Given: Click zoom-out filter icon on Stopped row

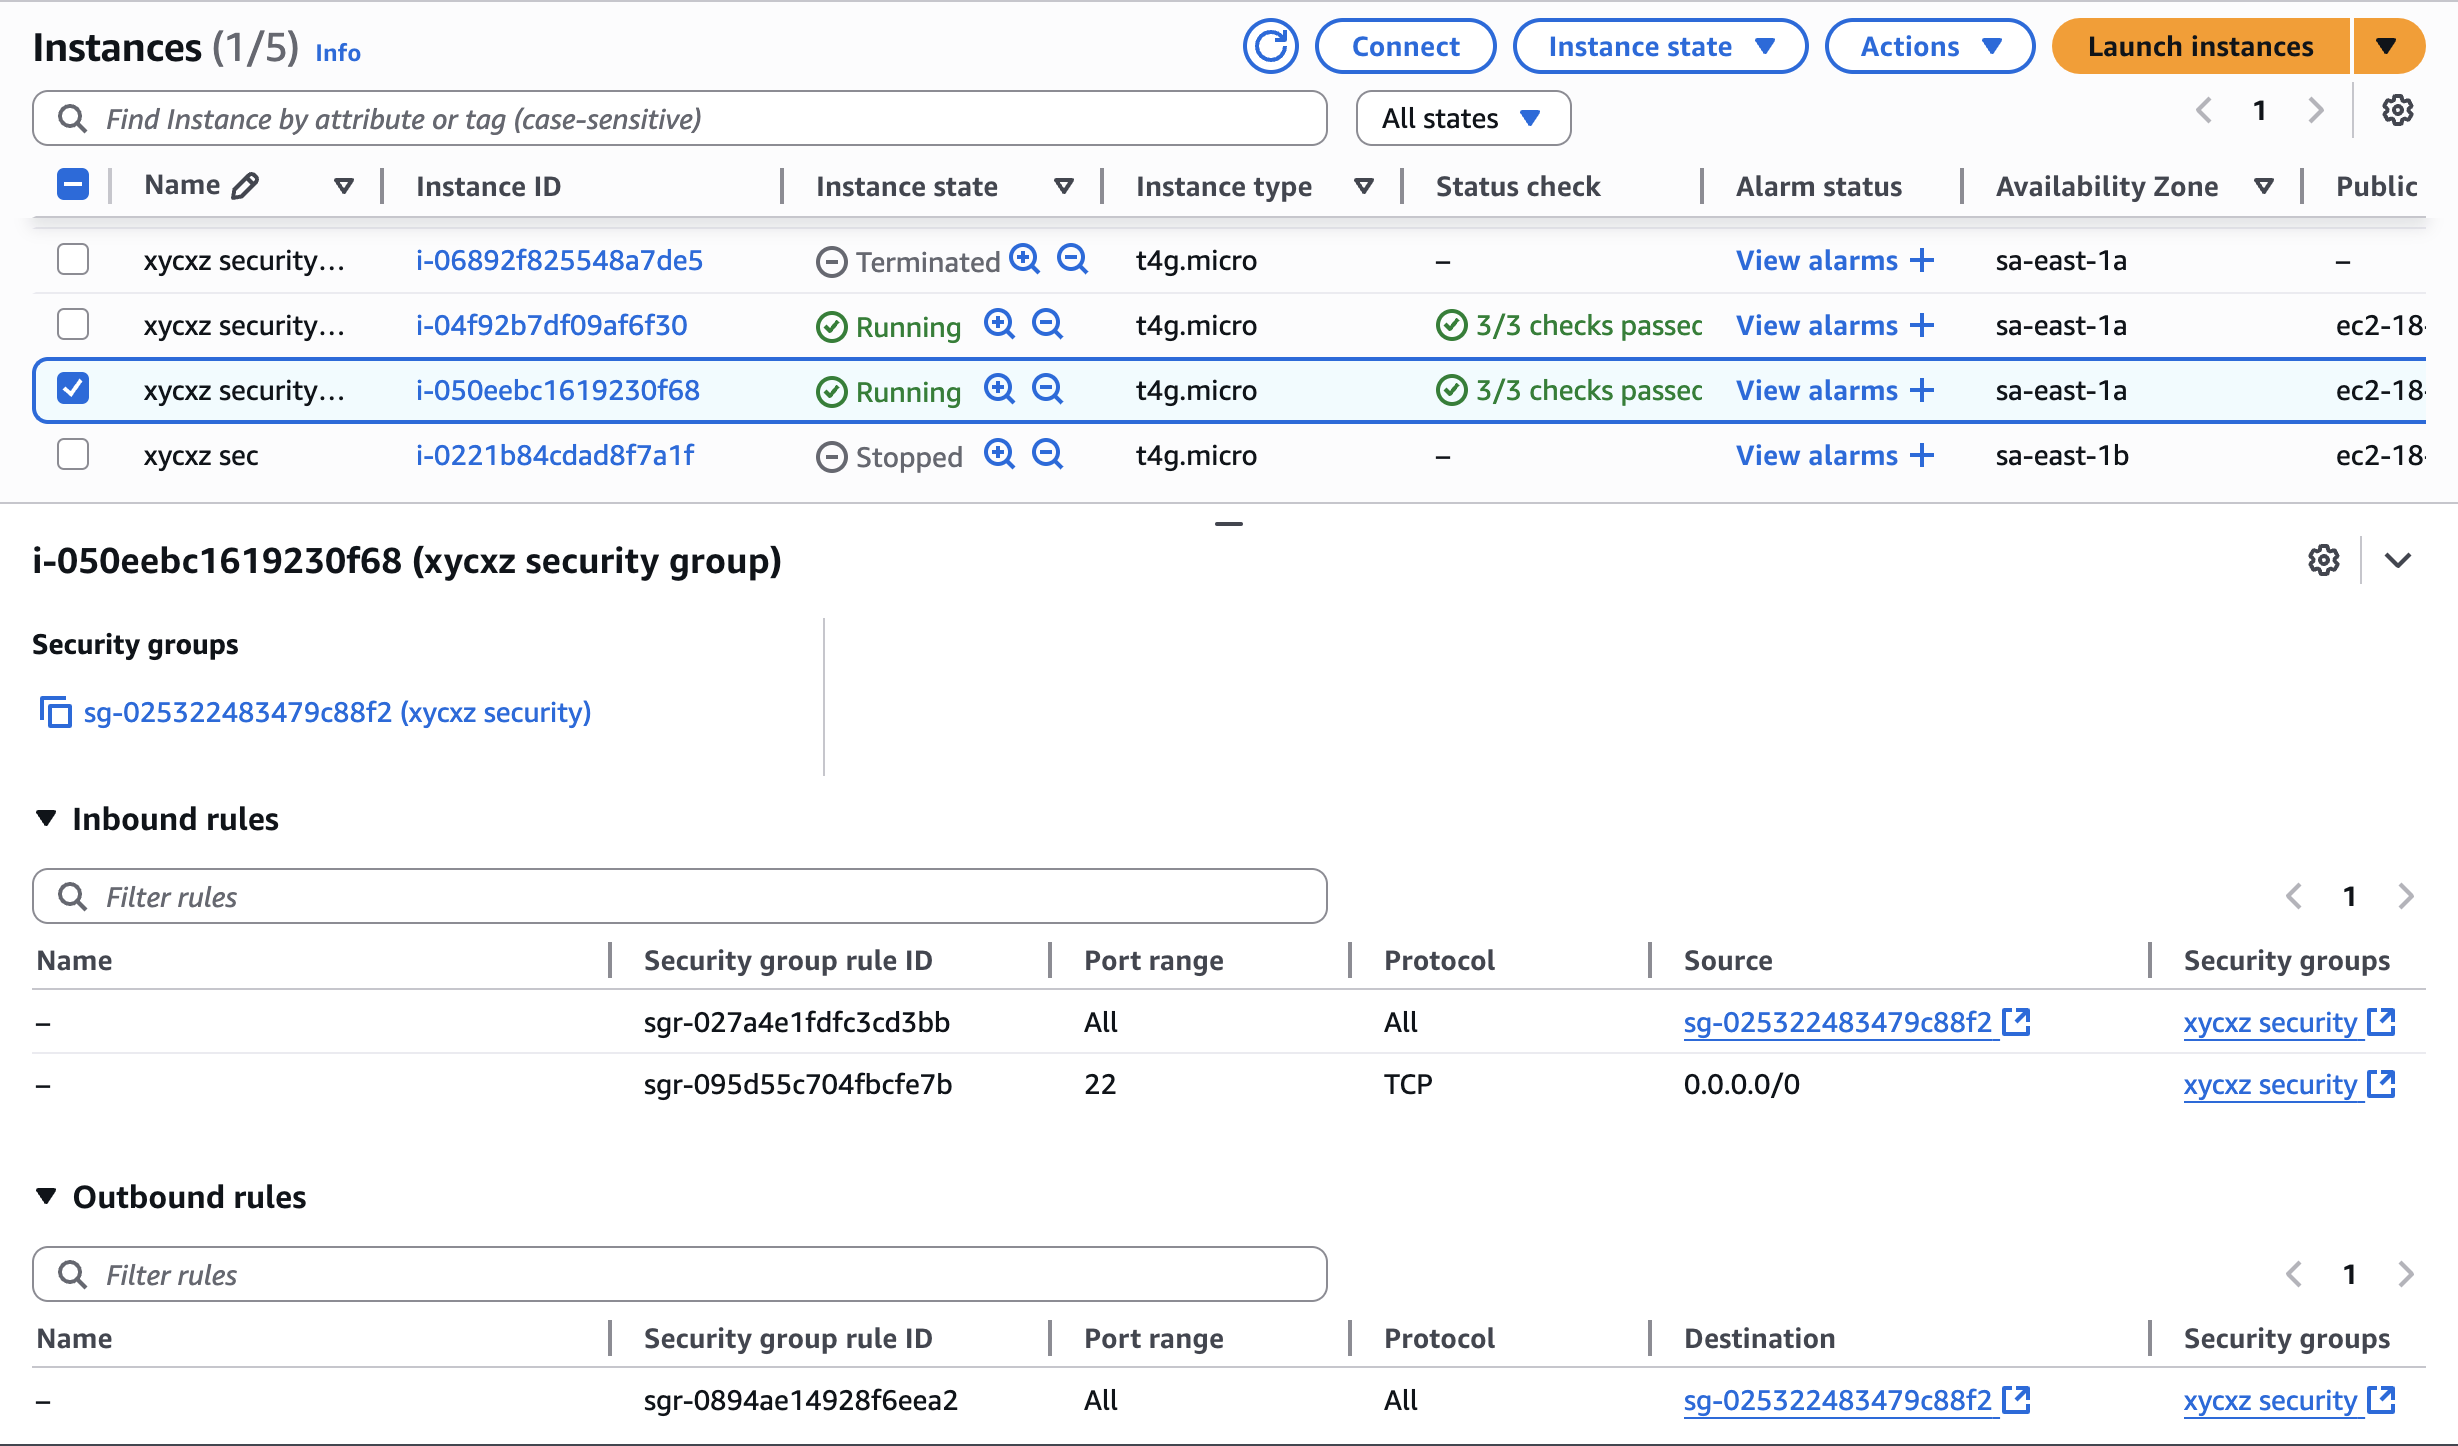Looking at the screenshot, I should click(x=1047, y=455).
